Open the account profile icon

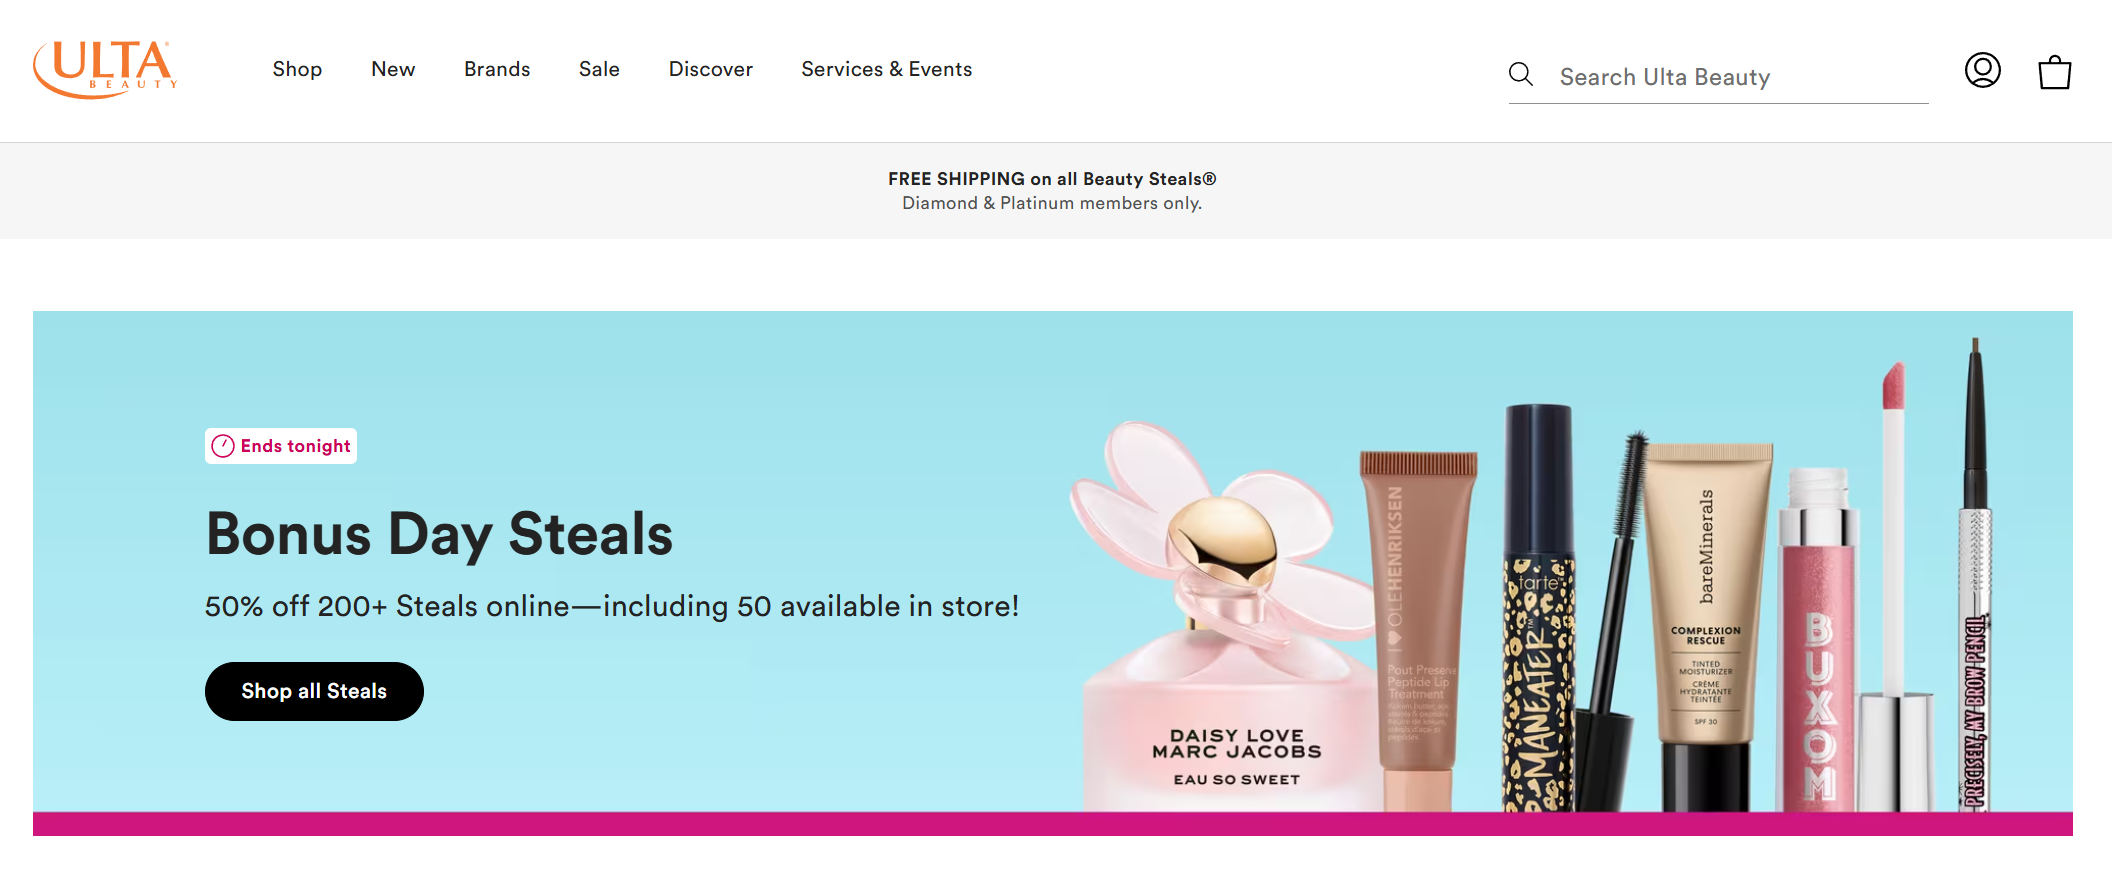pyautogui.click(x=1982, y=70)
